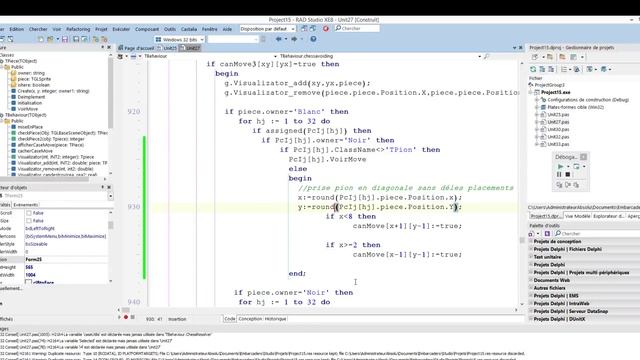
Task: Click the Form25 name property value
Action: tap(66, 259)
